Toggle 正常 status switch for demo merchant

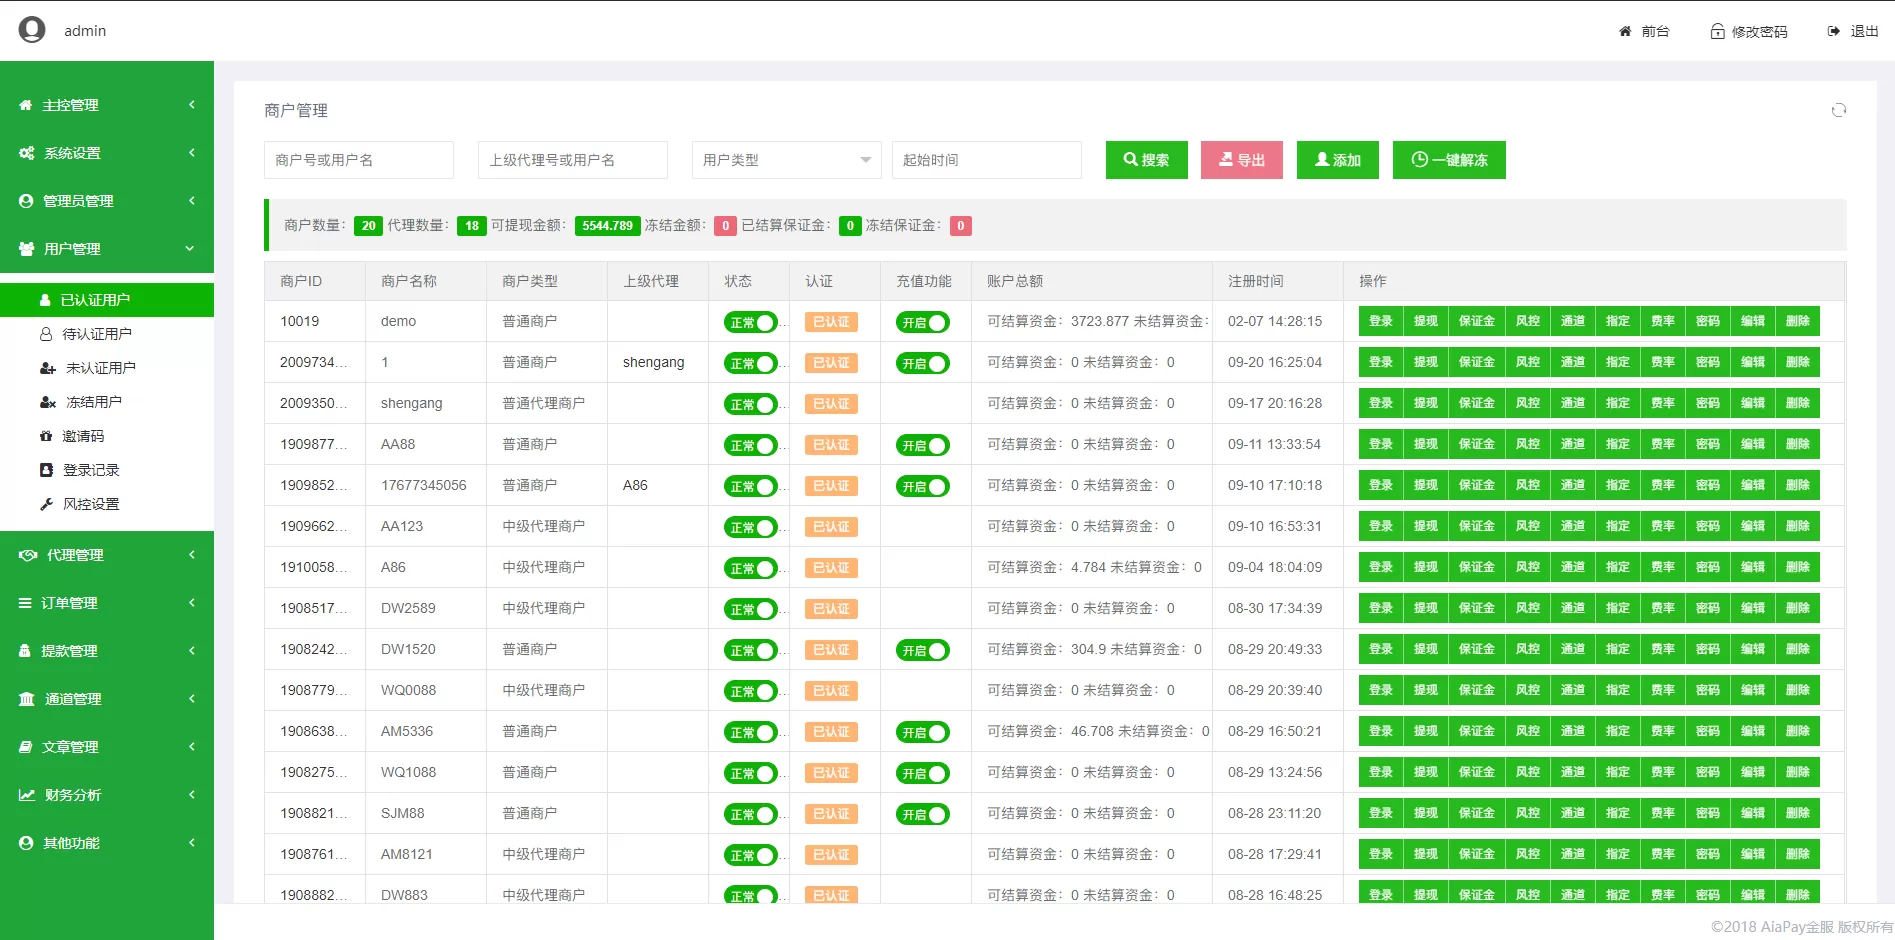click(x=750, y=322)
